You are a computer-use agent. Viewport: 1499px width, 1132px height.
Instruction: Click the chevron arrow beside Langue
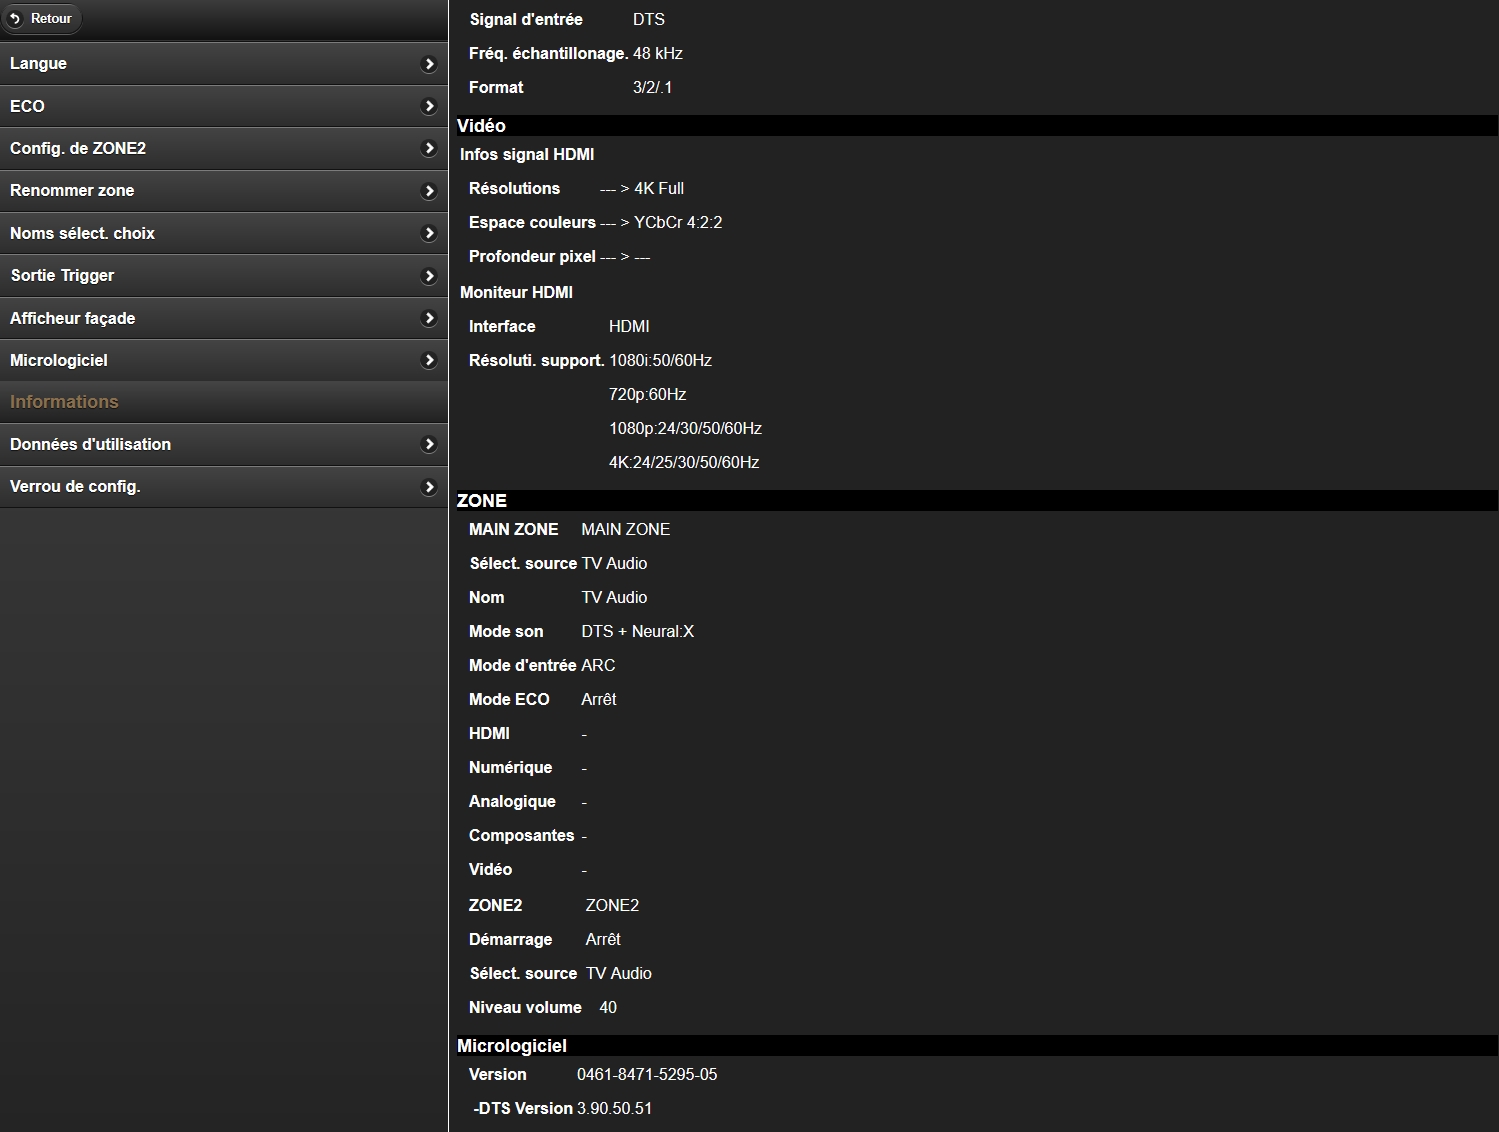point(429,64)
